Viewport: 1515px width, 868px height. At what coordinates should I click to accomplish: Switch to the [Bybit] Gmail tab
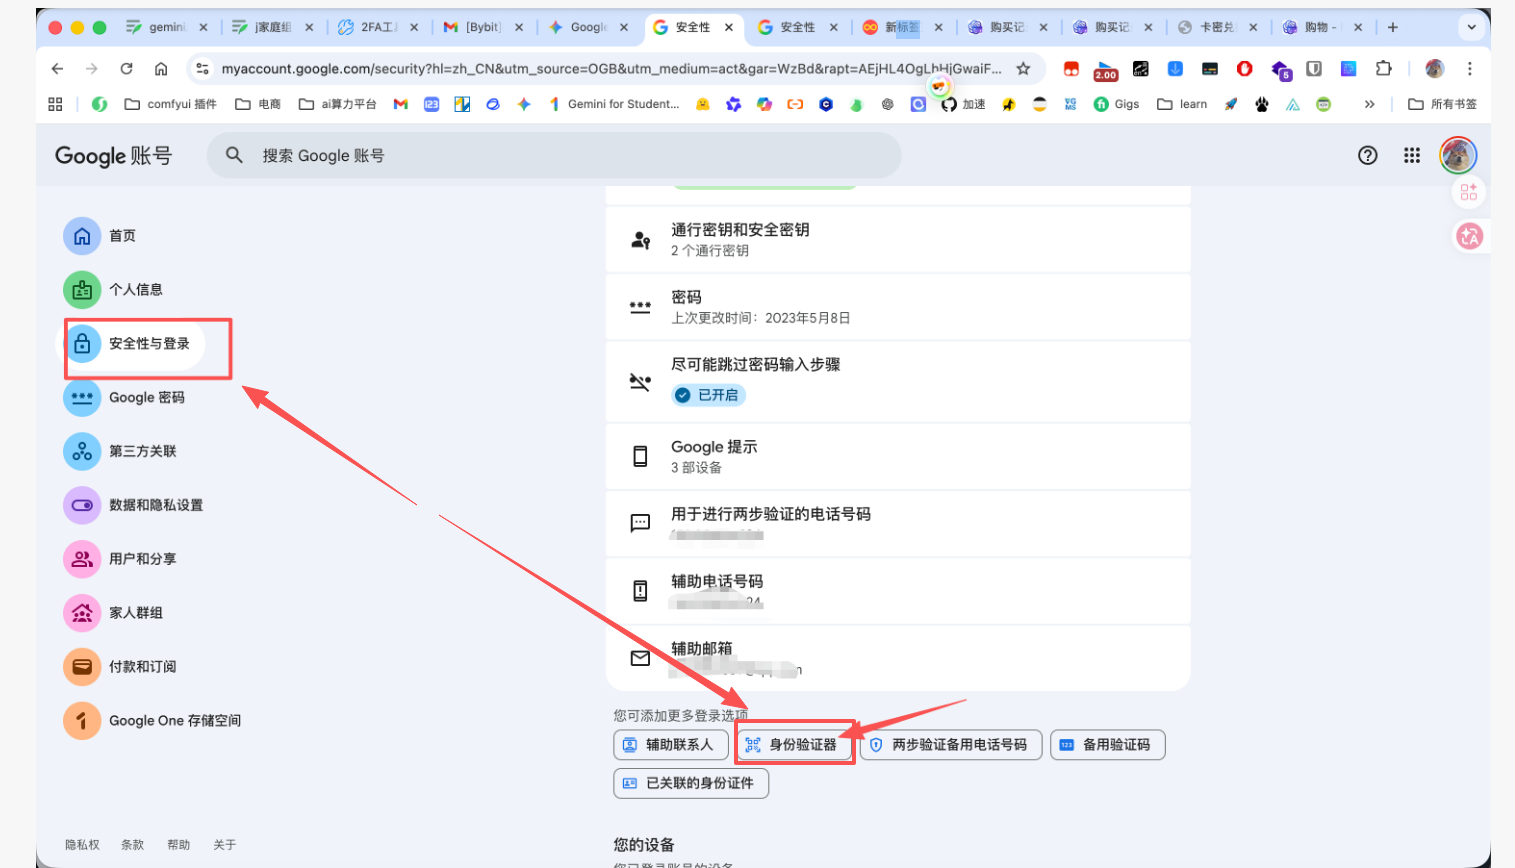point(483,28)
